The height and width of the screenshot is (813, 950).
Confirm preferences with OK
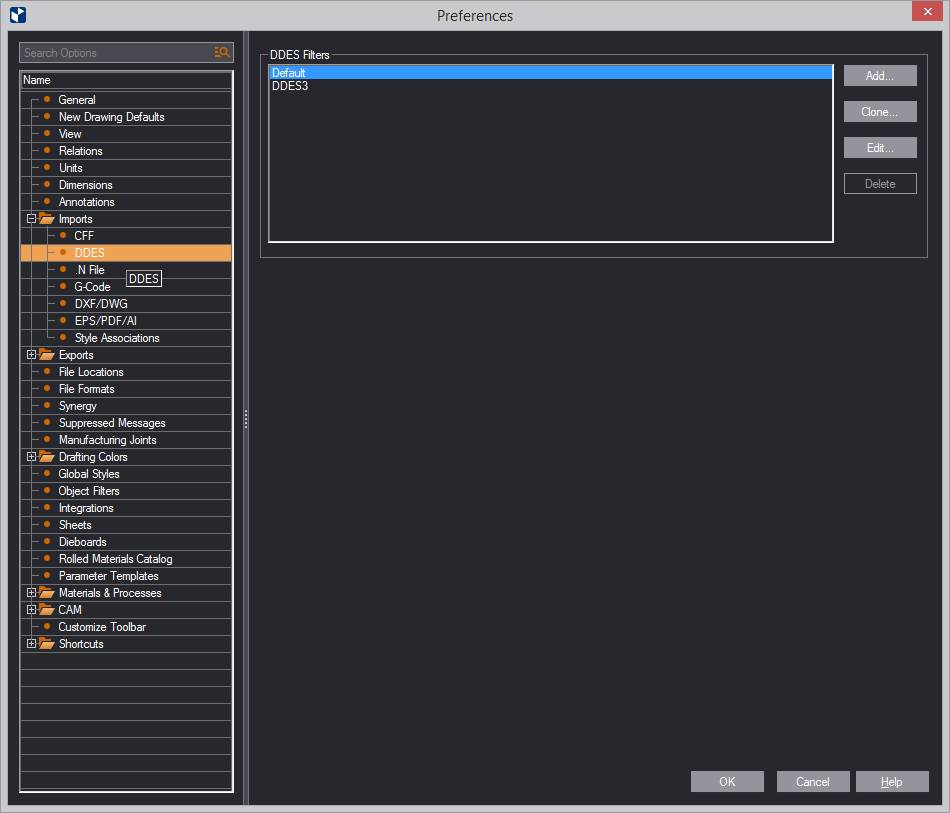[727, 781]
